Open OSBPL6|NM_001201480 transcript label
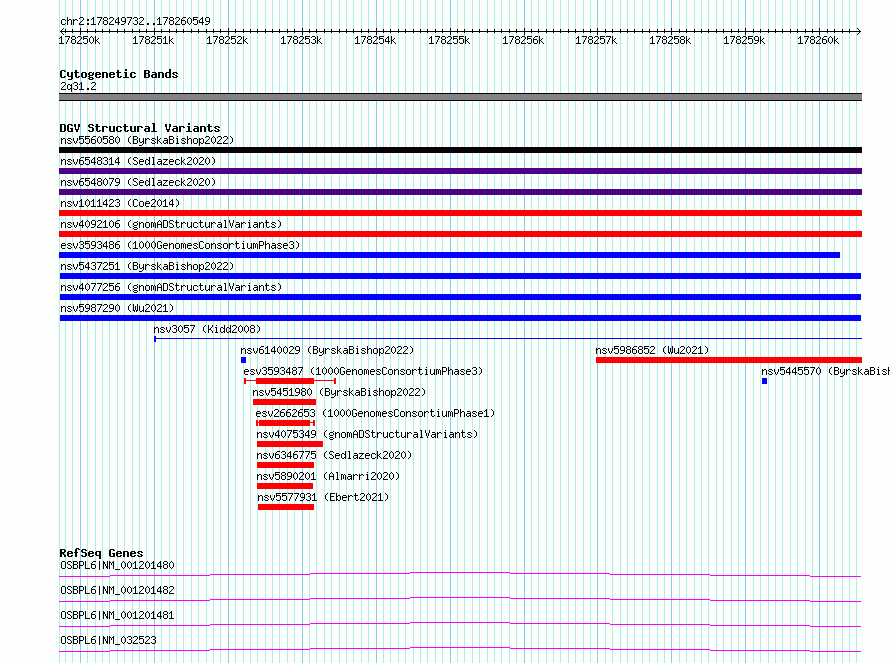The width and height of the screenshot is (890, 663). tap(117, 565)
